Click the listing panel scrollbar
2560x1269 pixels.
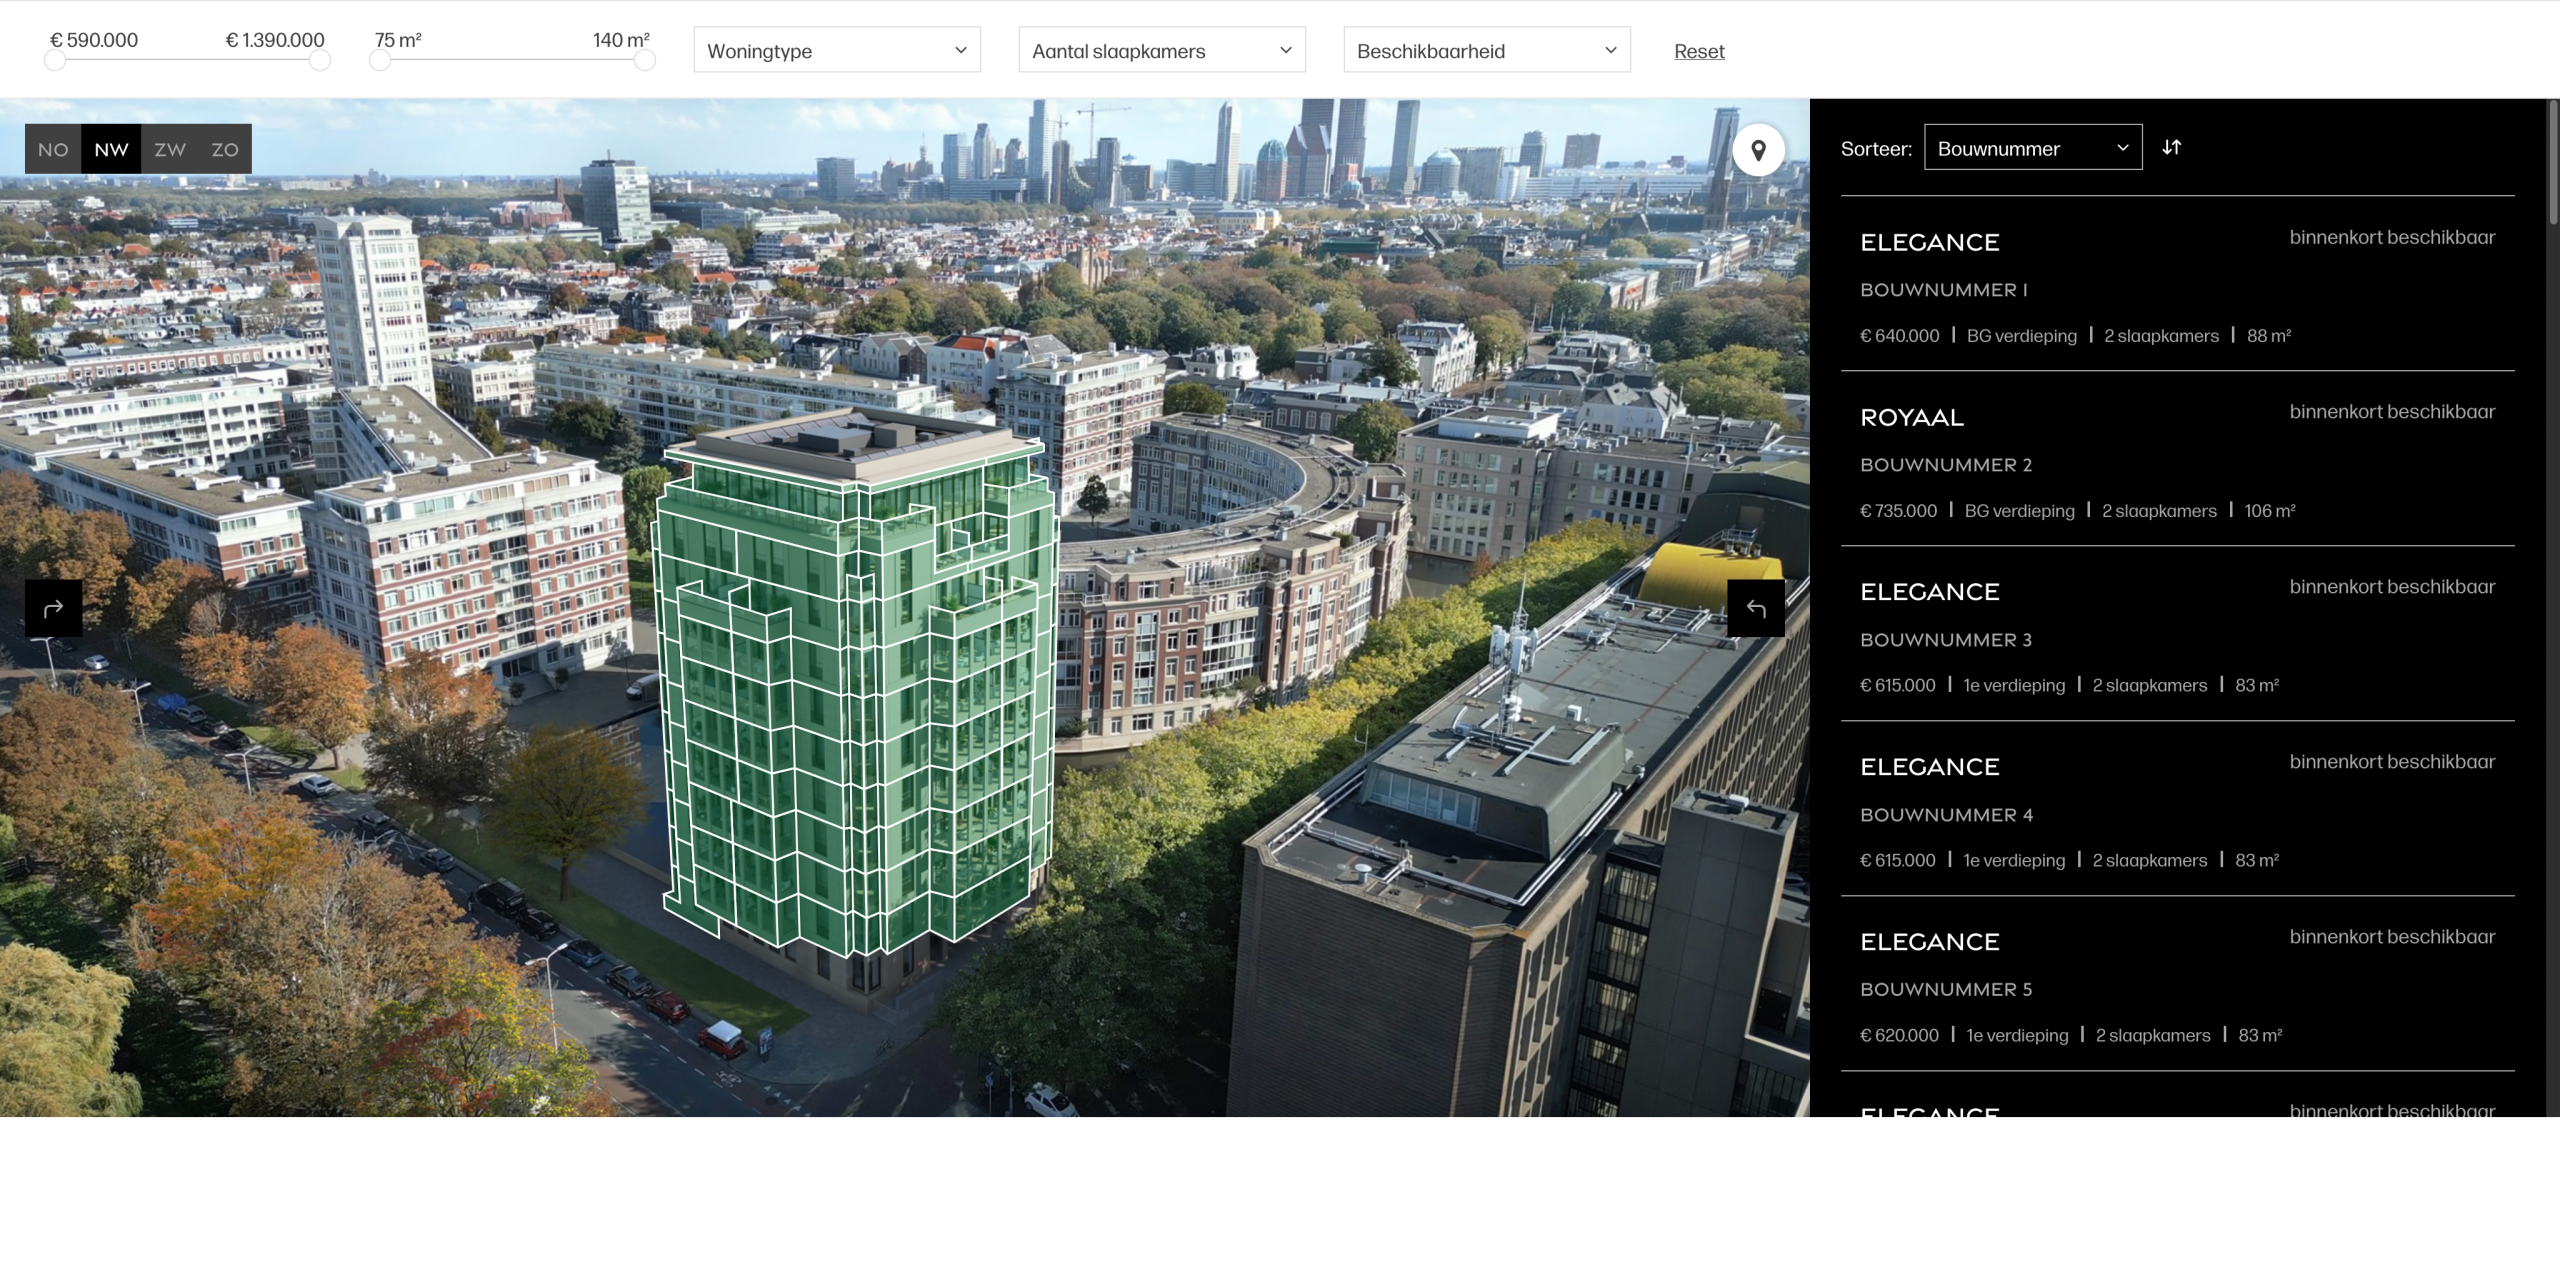(2552, 160)
